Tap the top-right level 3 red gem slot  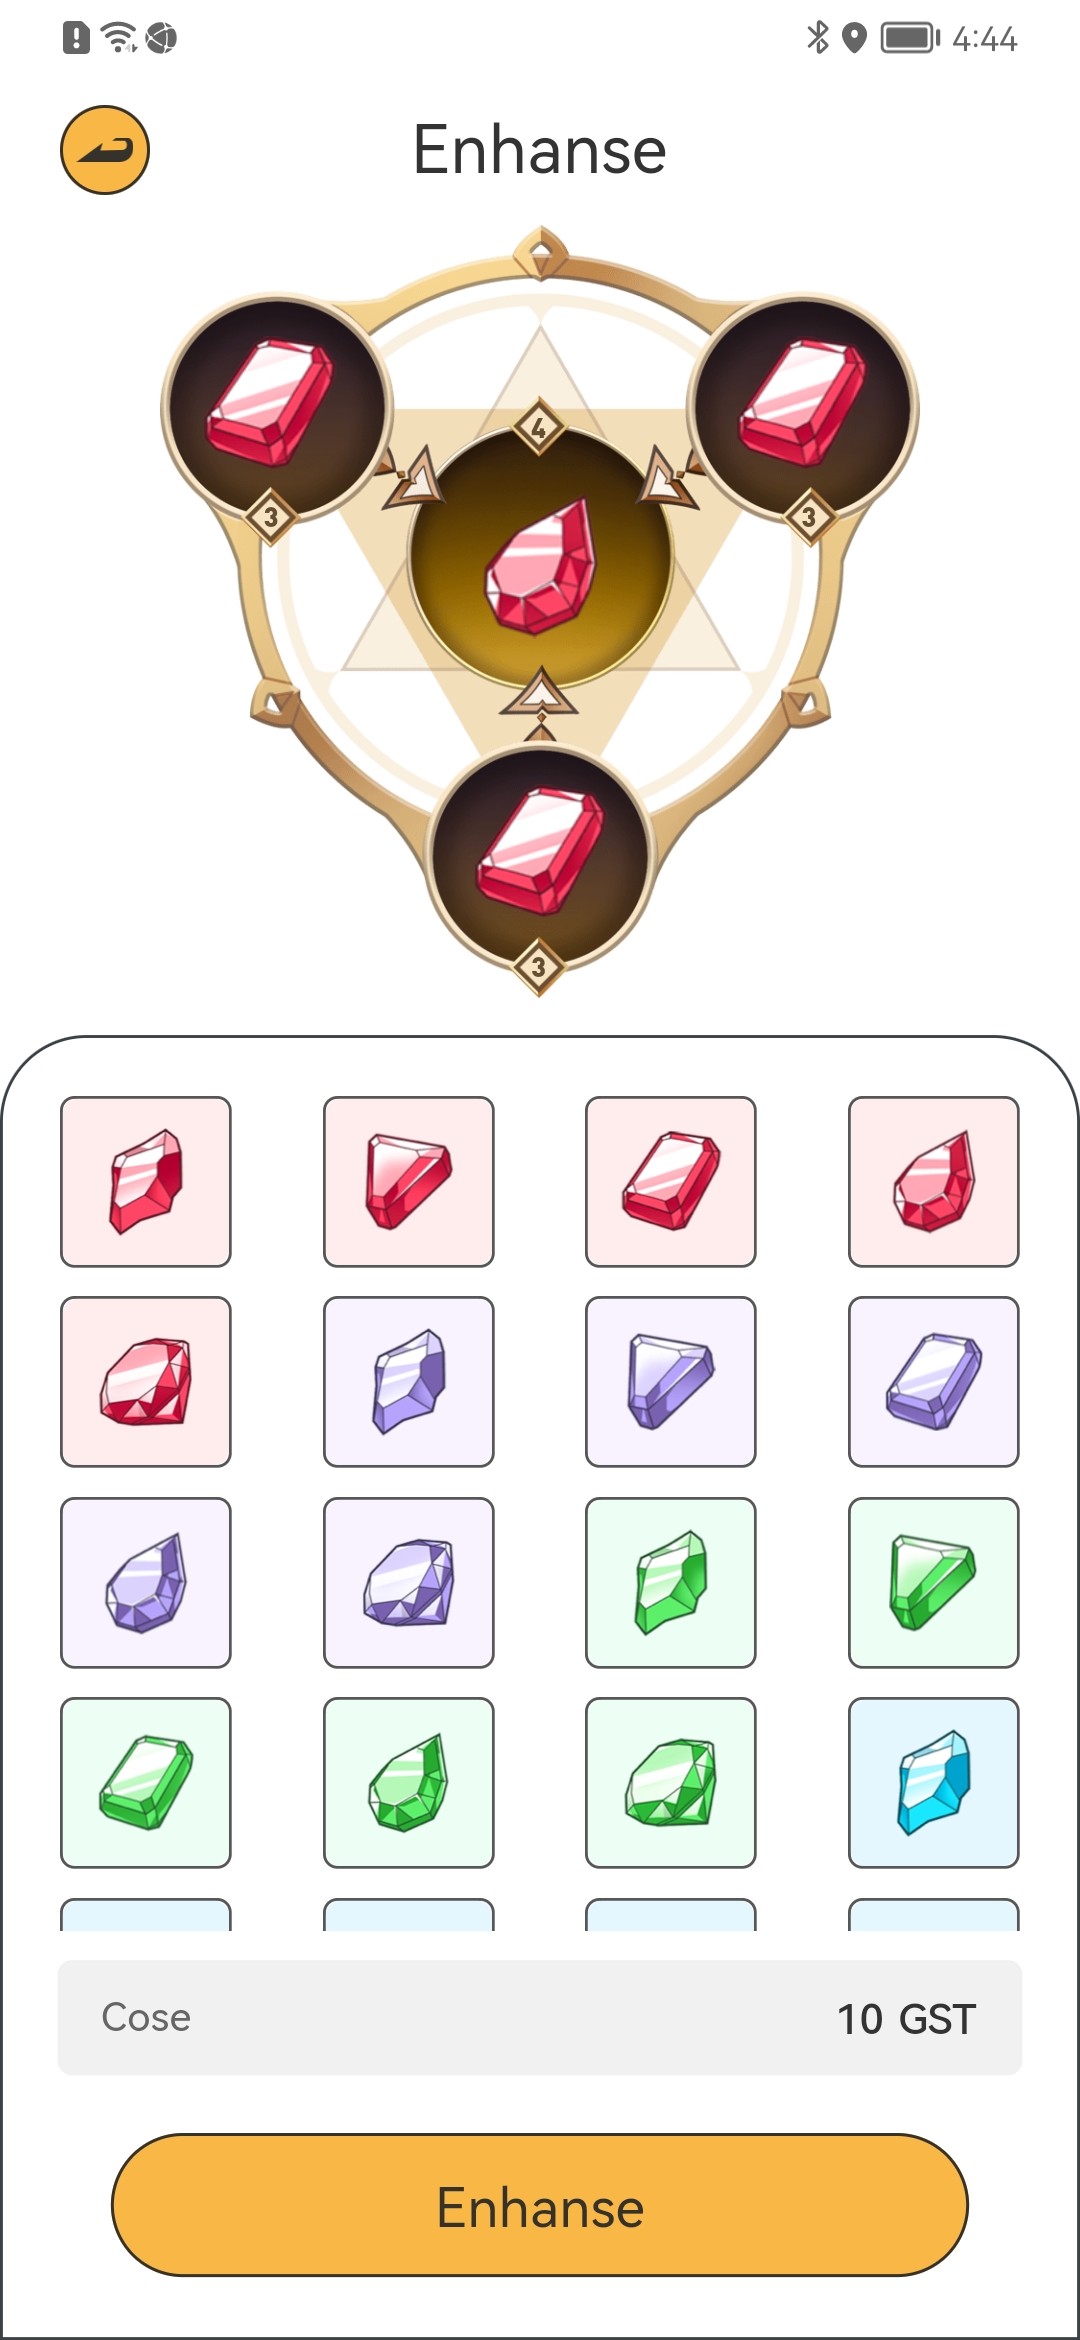point(803,407)
